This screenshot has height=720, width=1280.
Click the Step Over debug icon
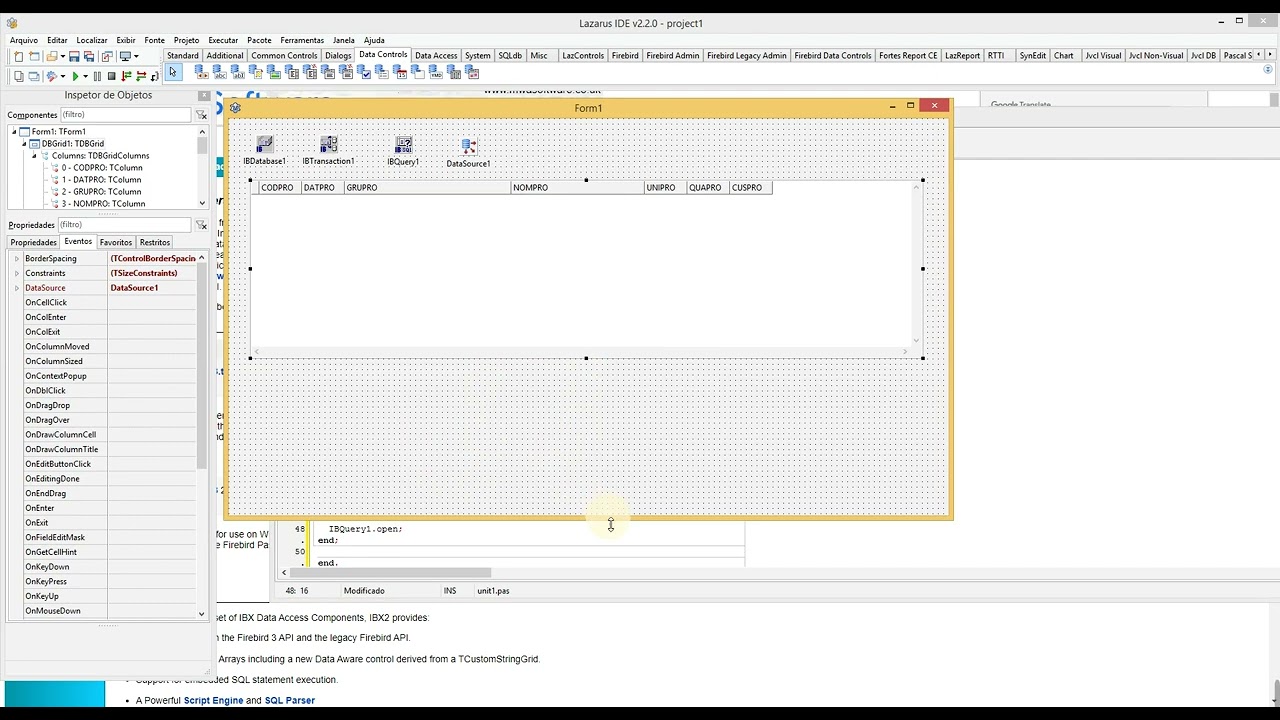pyautogui.click(x=141, y=76)
